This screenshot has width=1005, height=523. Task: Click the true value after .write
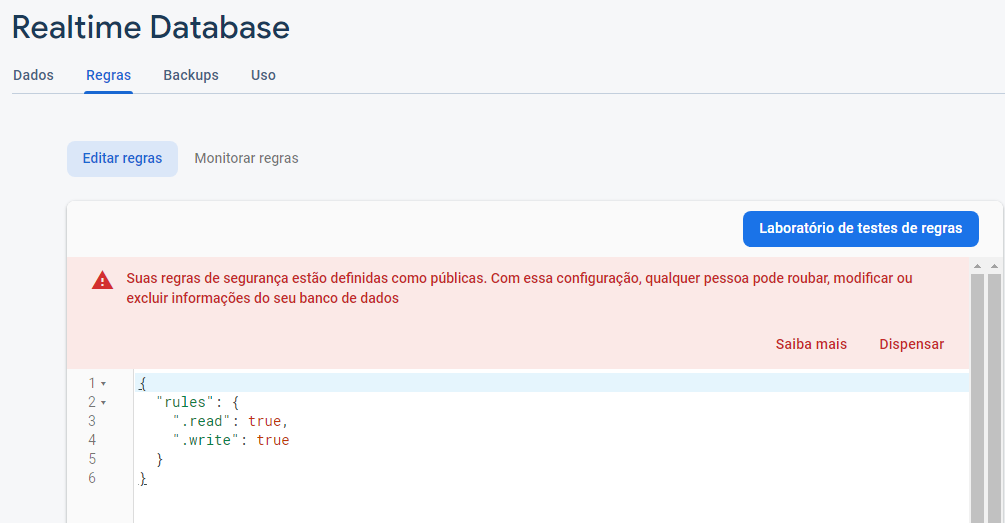[273, 440]
